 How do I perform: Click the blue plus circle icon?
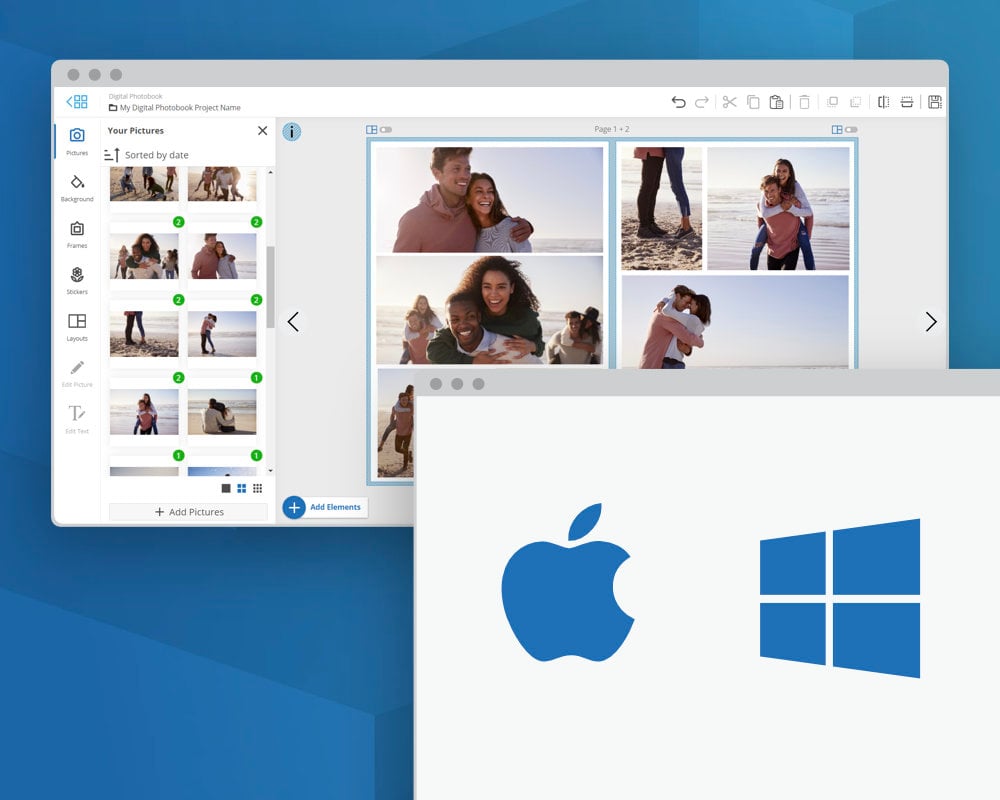point(294,508)
